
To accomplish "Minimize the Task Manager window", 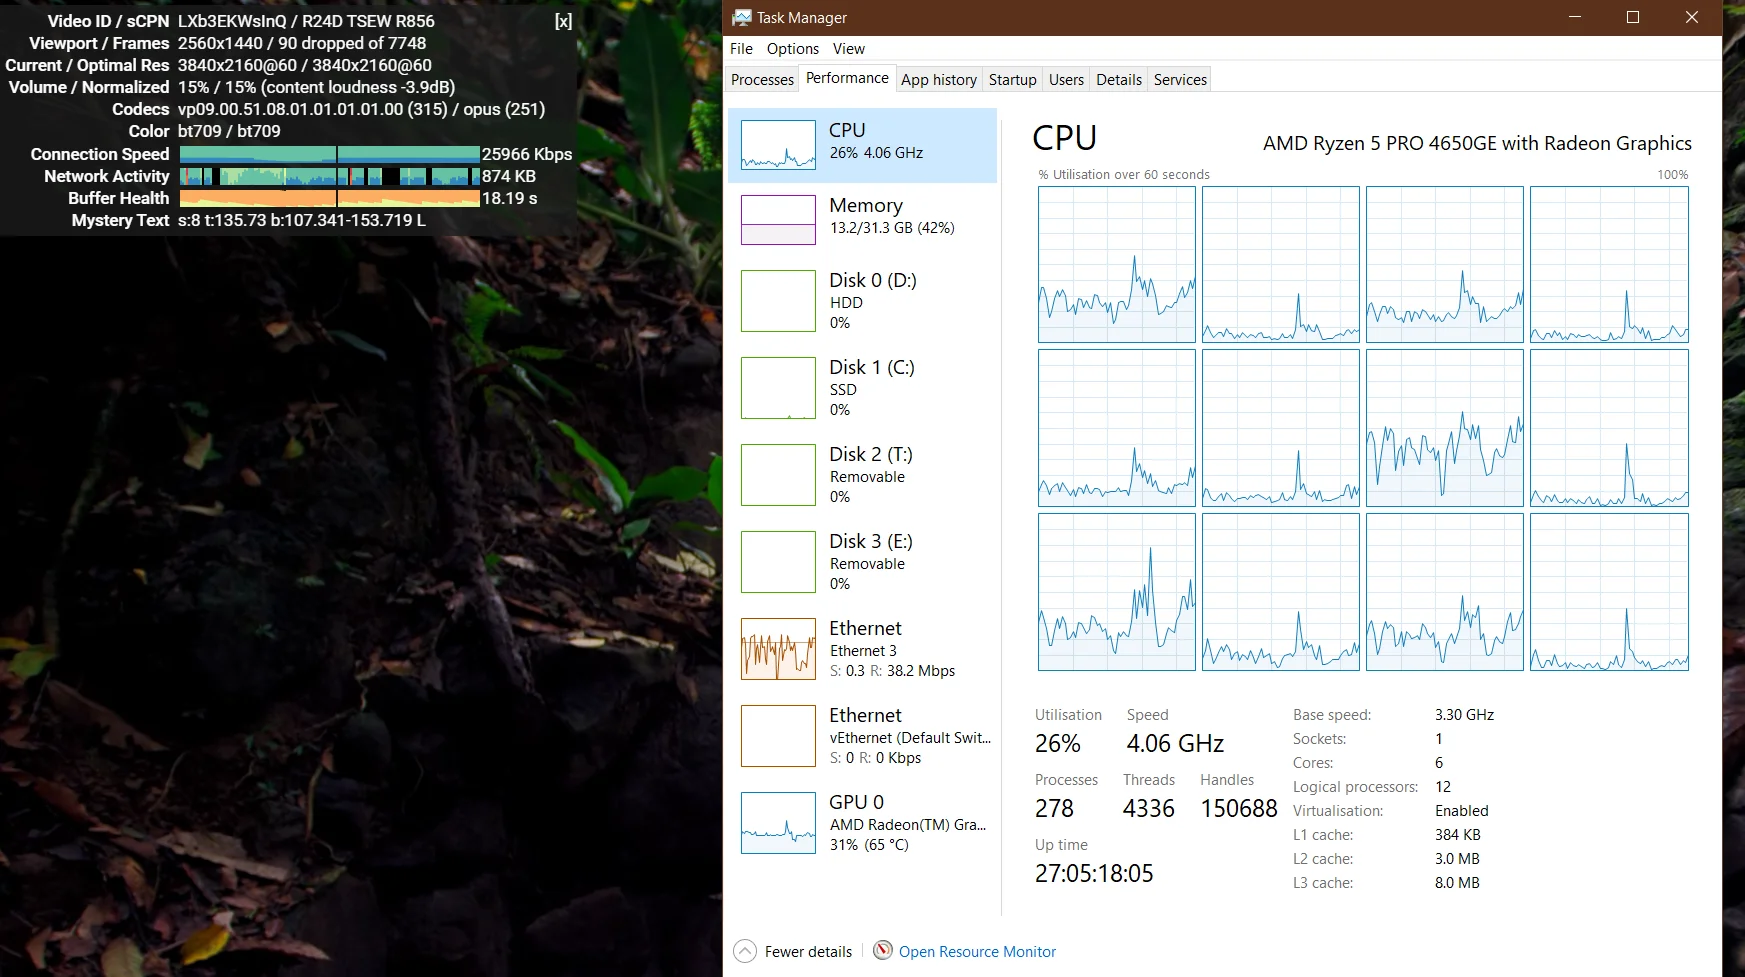I will pos(1575,18).
